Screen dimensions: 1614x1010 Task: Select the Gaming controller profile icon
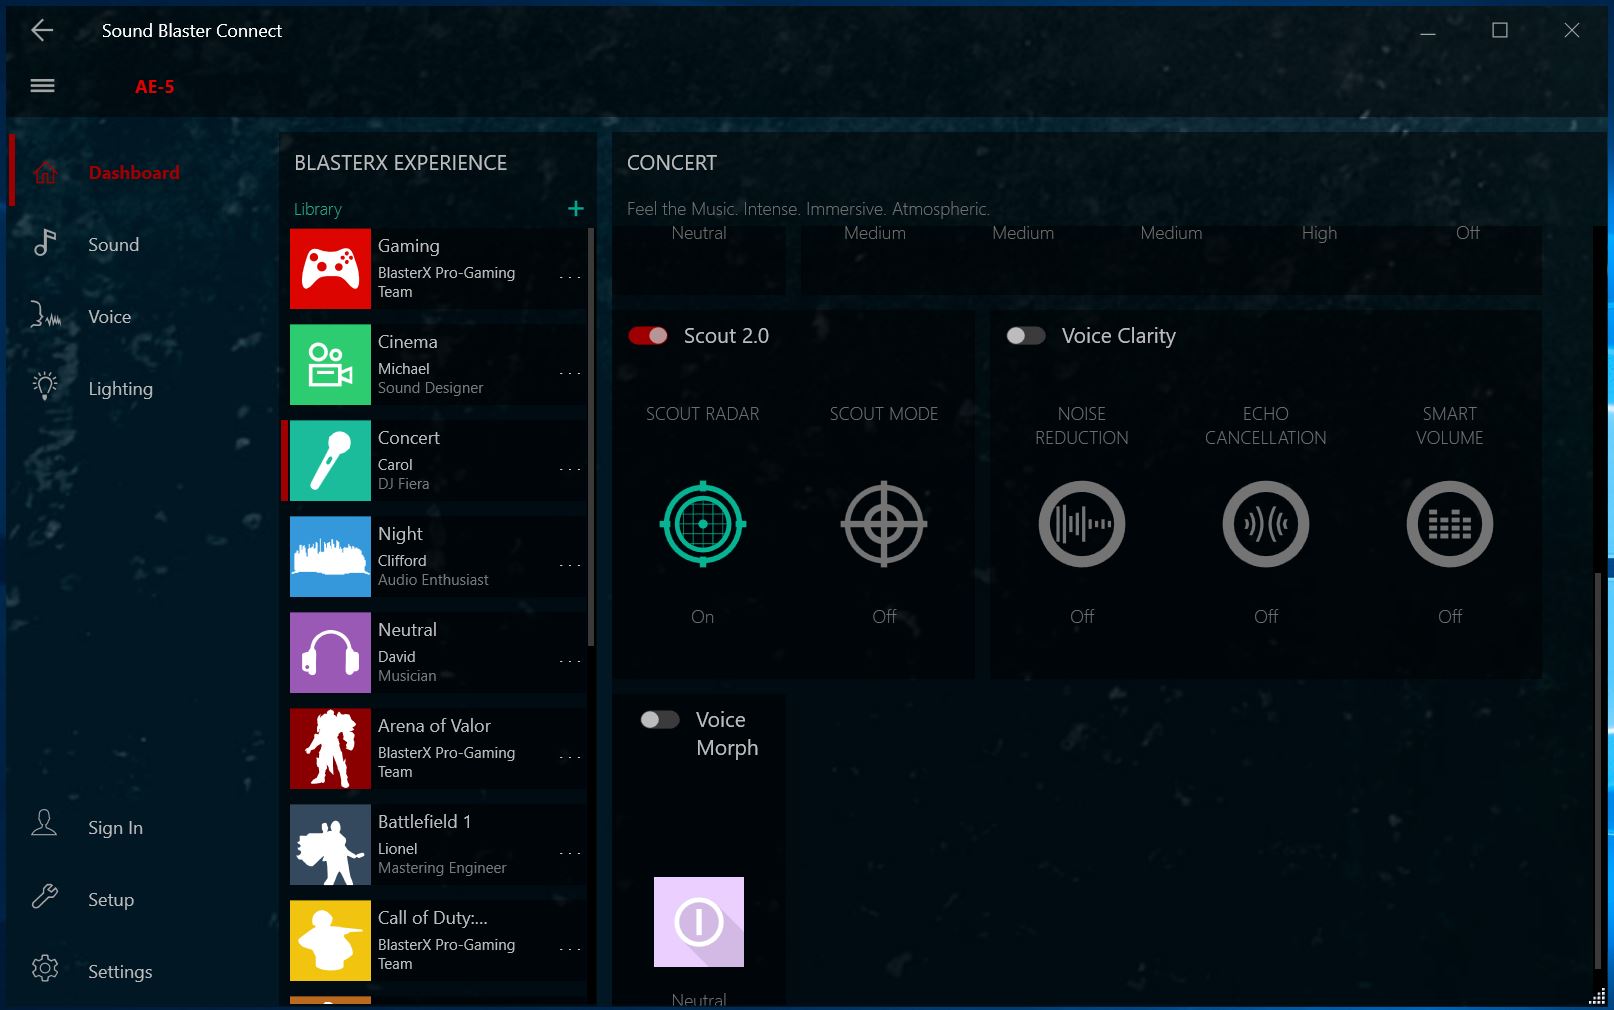point(330,269)
